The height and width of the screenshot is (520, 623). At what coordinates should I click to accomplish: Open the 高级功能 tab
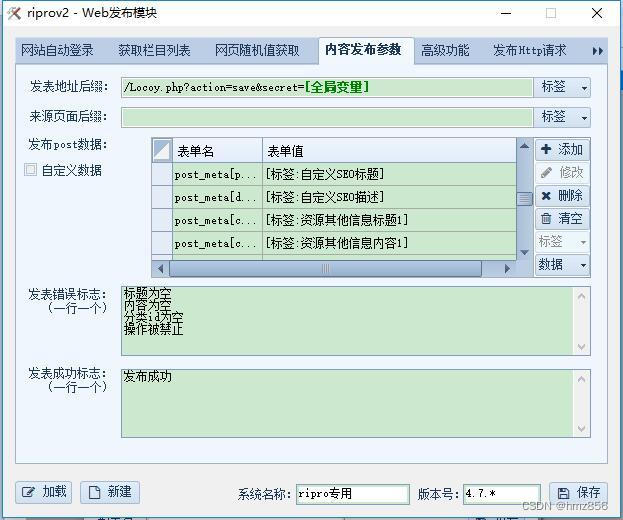pos(445,50)
